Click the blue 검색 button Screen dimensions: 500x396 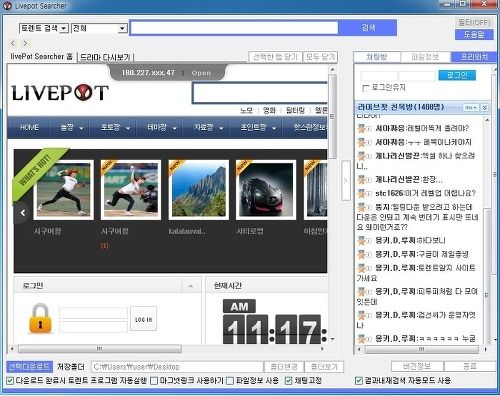coord(368,28)
